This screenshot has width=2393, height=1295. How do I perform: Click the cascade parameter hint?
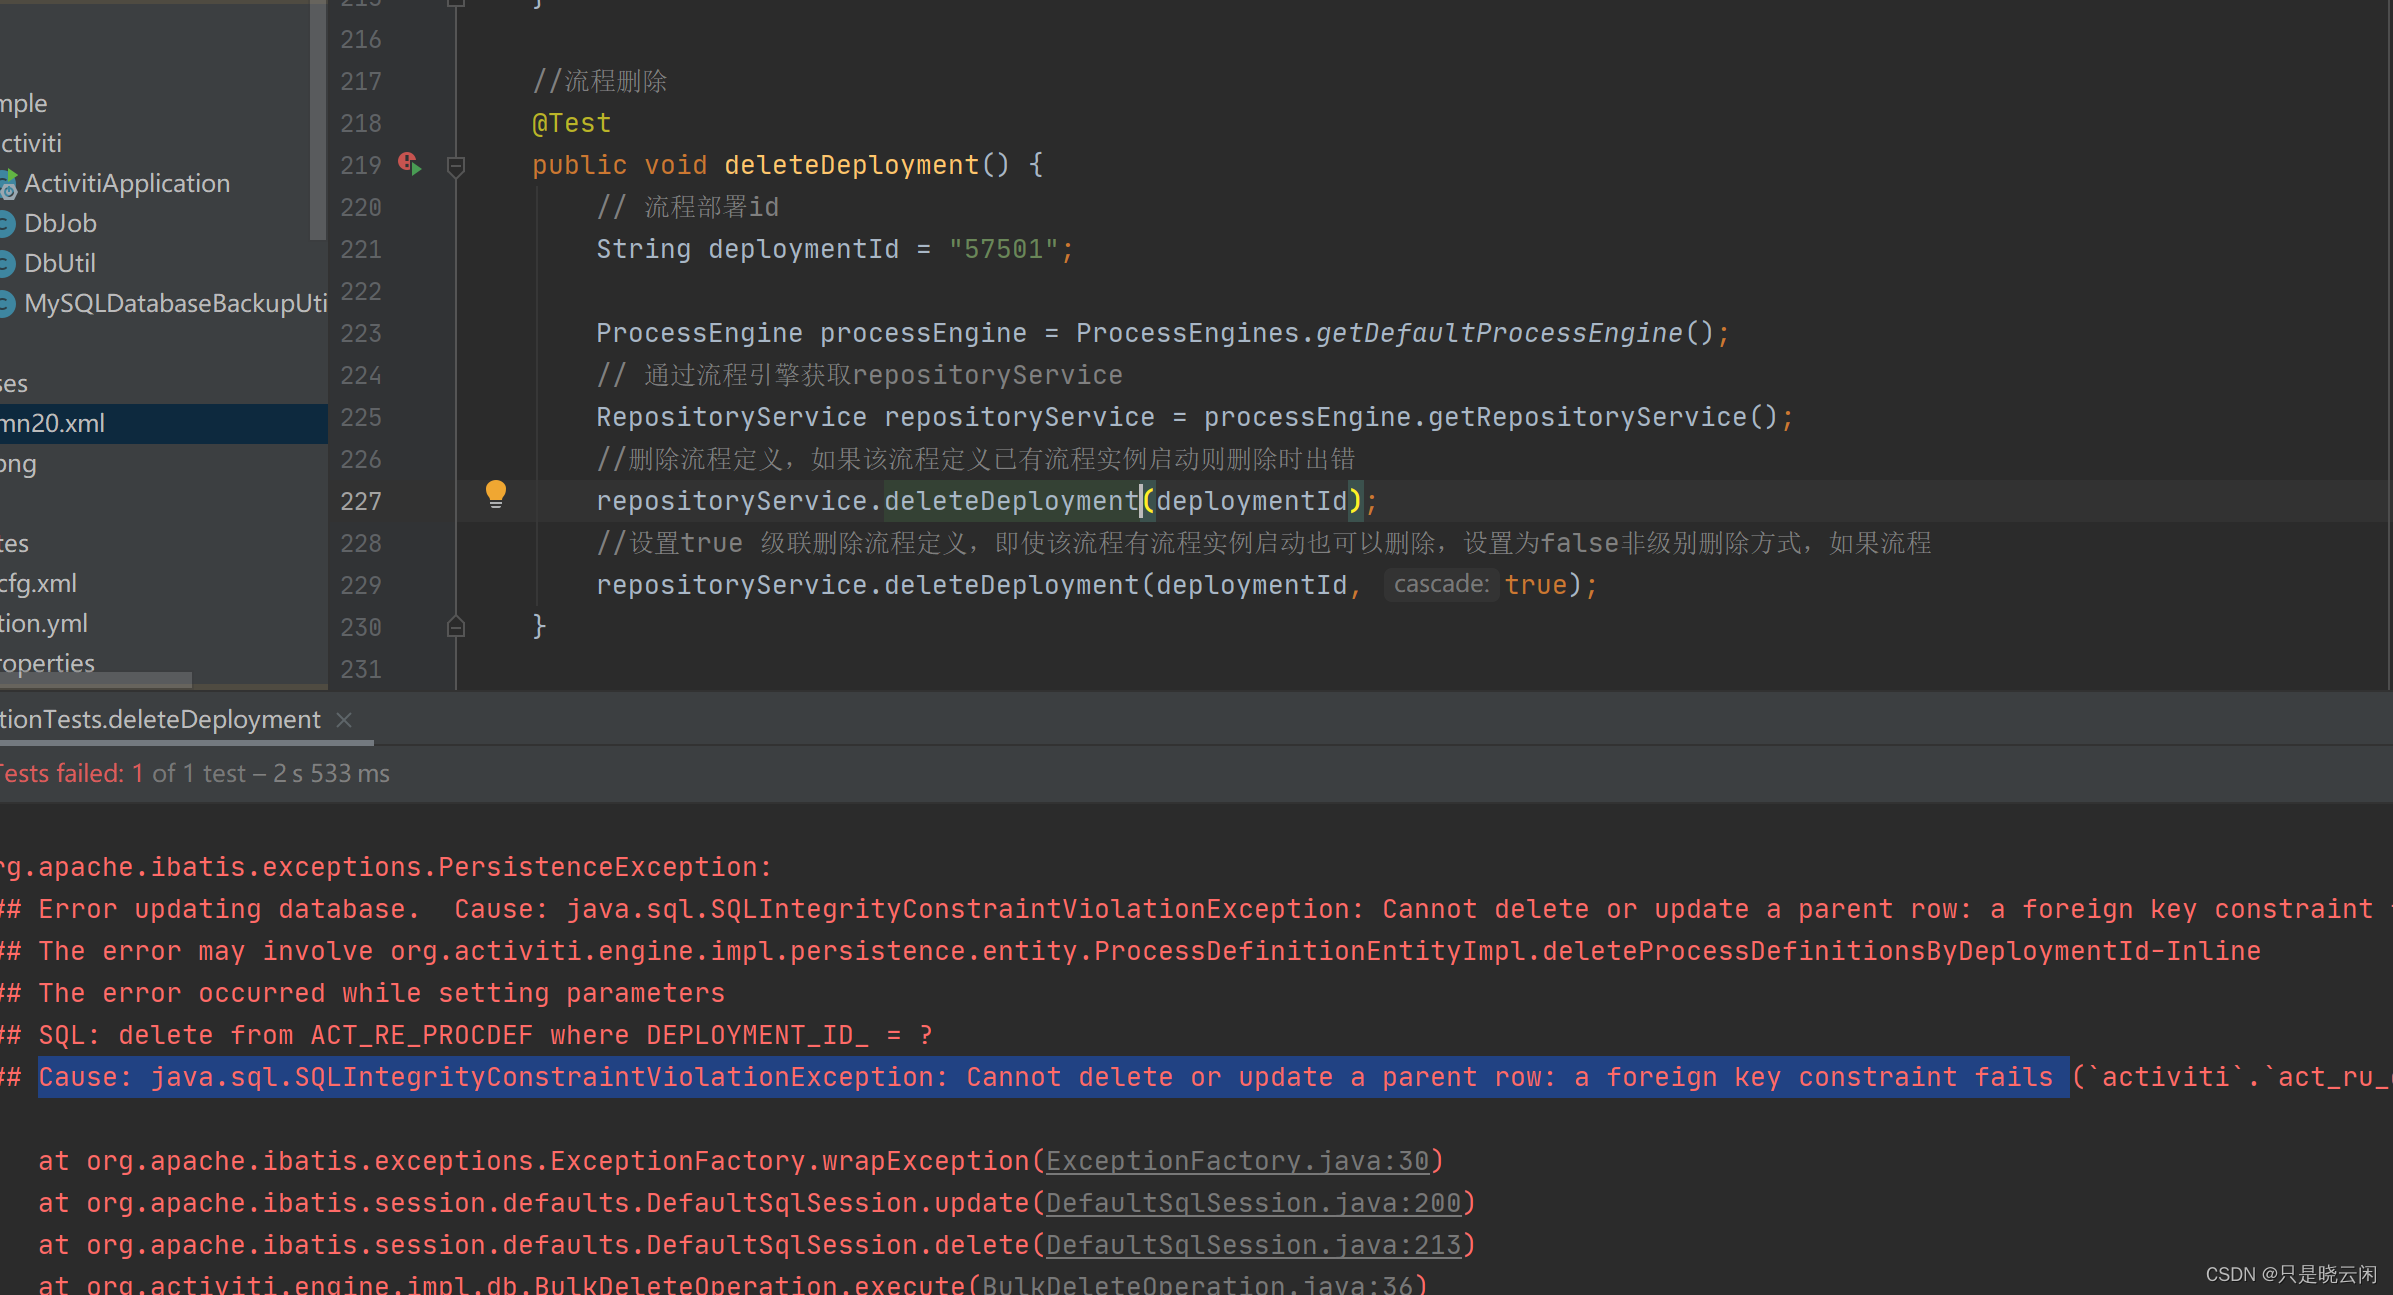(x=1441, y=585)
